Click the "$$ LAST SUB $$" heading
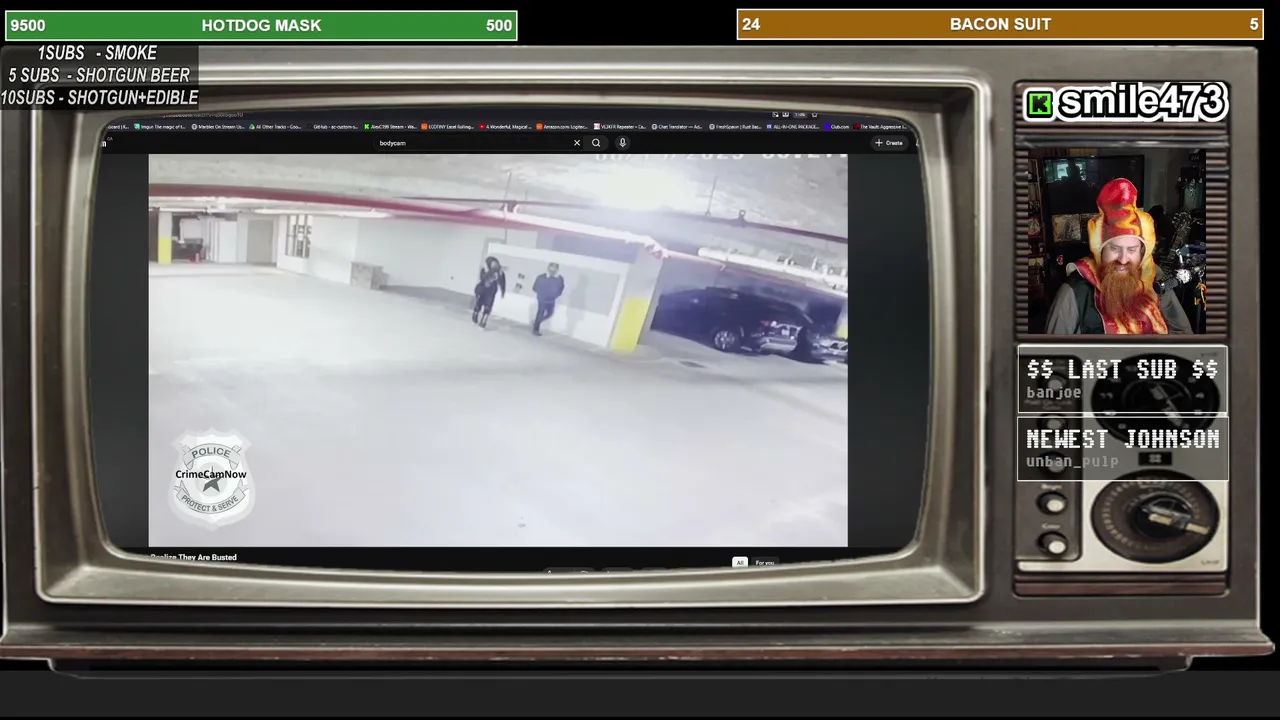The width and height of the screenshot is (1280, 720). [x=1122, y=369]
